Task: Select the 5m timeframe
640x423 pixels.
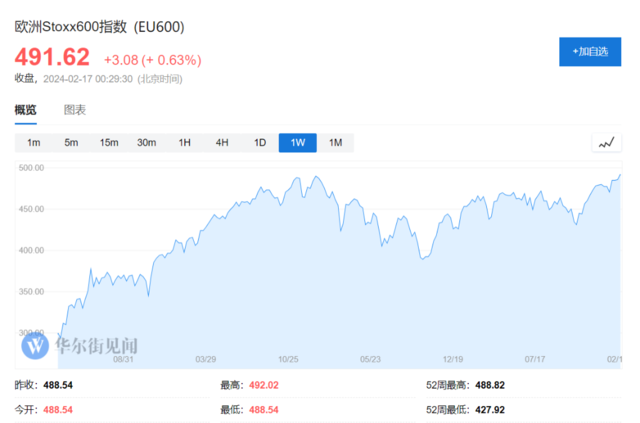Action: 71,143
